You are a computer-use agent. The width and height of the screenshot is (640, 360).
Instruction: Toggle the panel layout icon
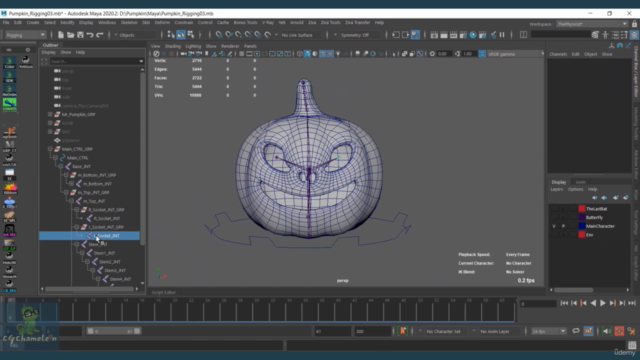523,35
